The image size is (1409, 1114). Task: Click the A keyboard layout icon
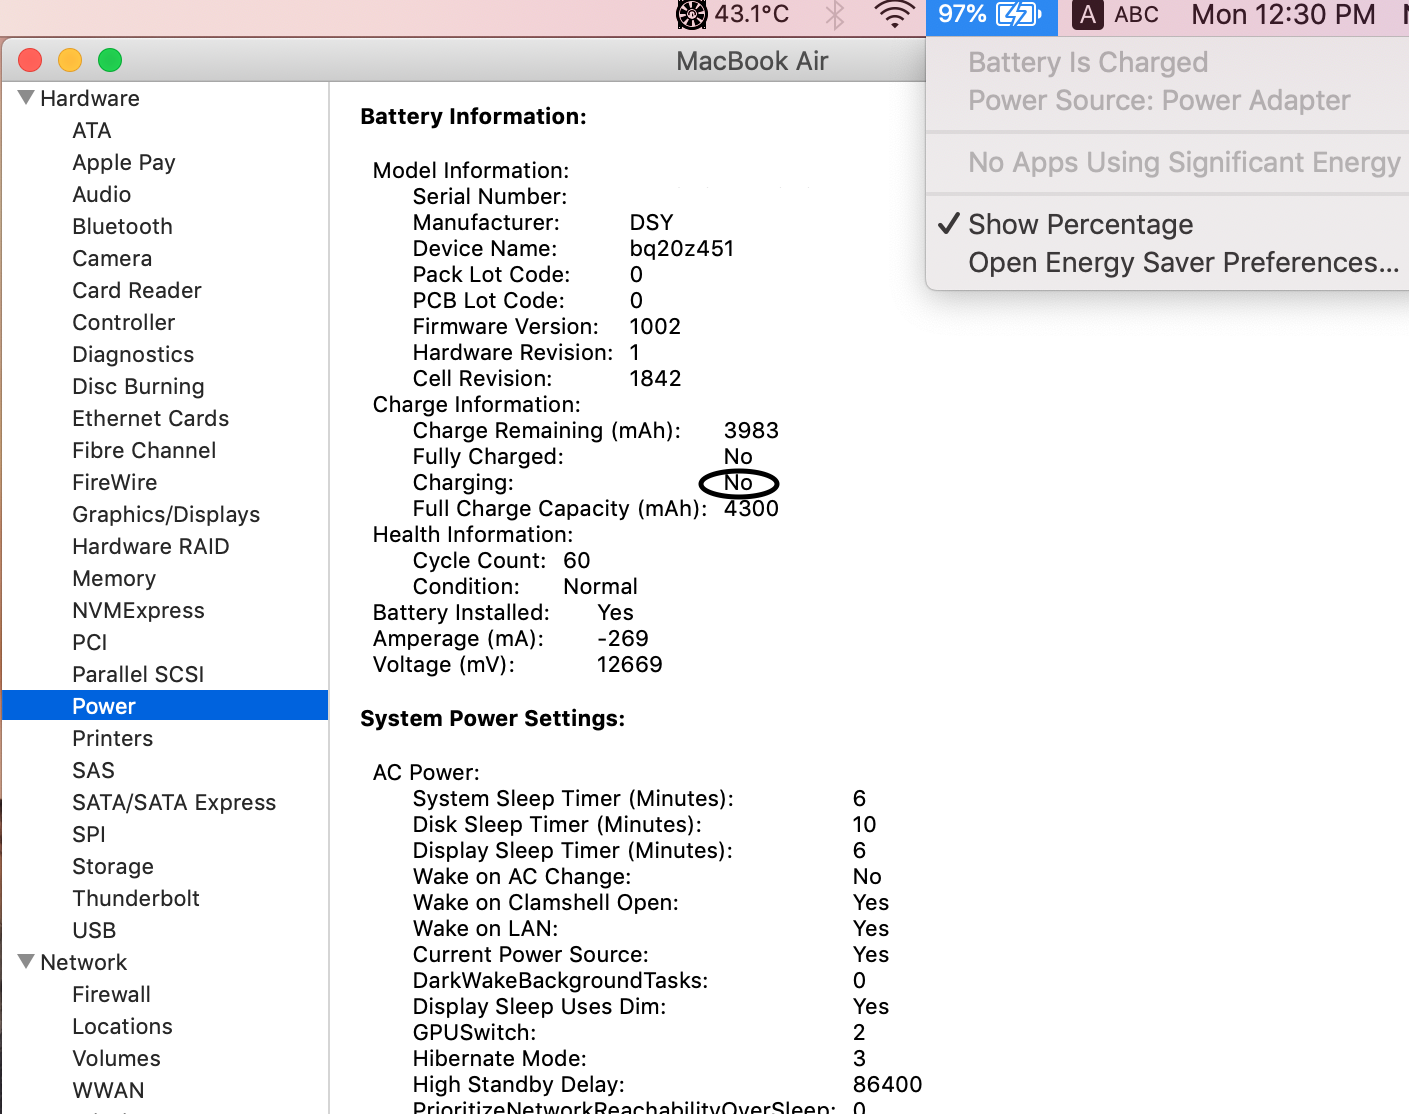[1086, 15]
